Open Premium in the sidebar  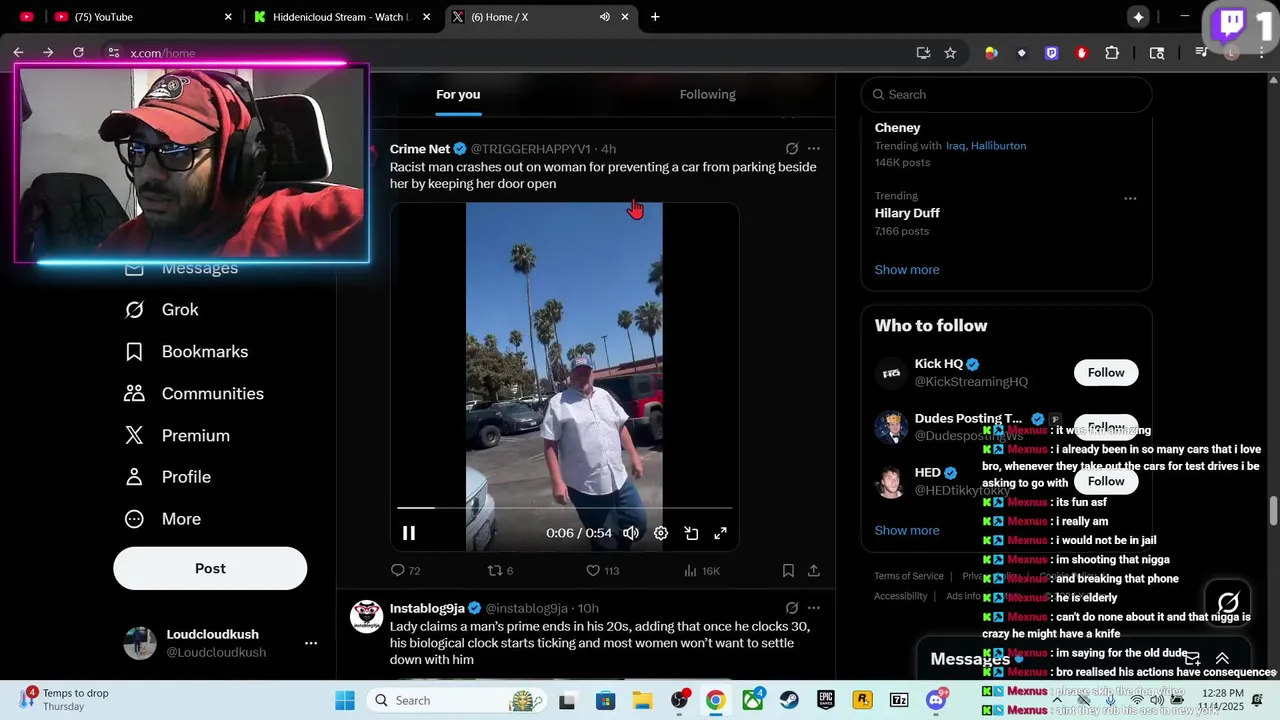177,436
